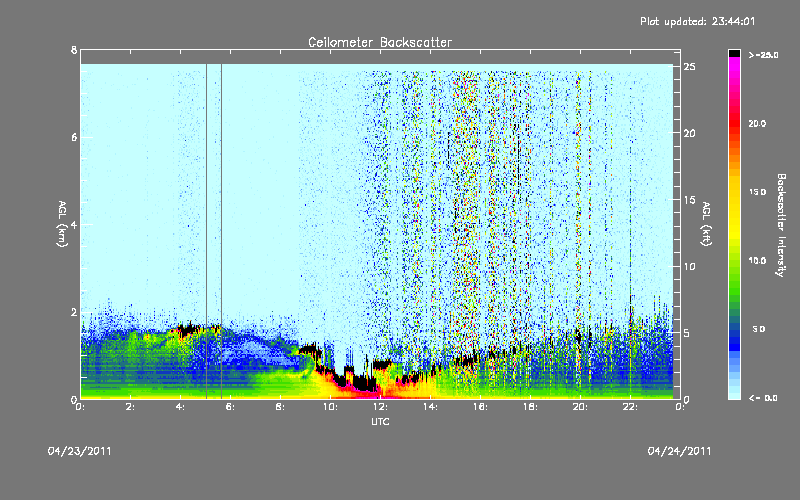Click the 8 km tick on left axis
Viewport: 800px width, 500px height.
(74, 50)
